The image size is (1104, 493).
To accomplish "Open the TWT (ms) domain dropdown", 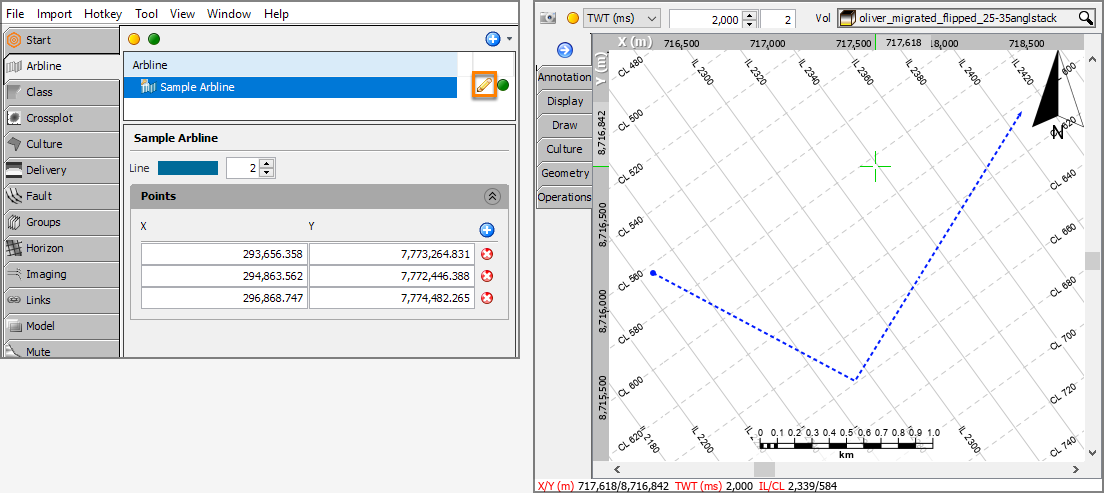I will (622, 19).
